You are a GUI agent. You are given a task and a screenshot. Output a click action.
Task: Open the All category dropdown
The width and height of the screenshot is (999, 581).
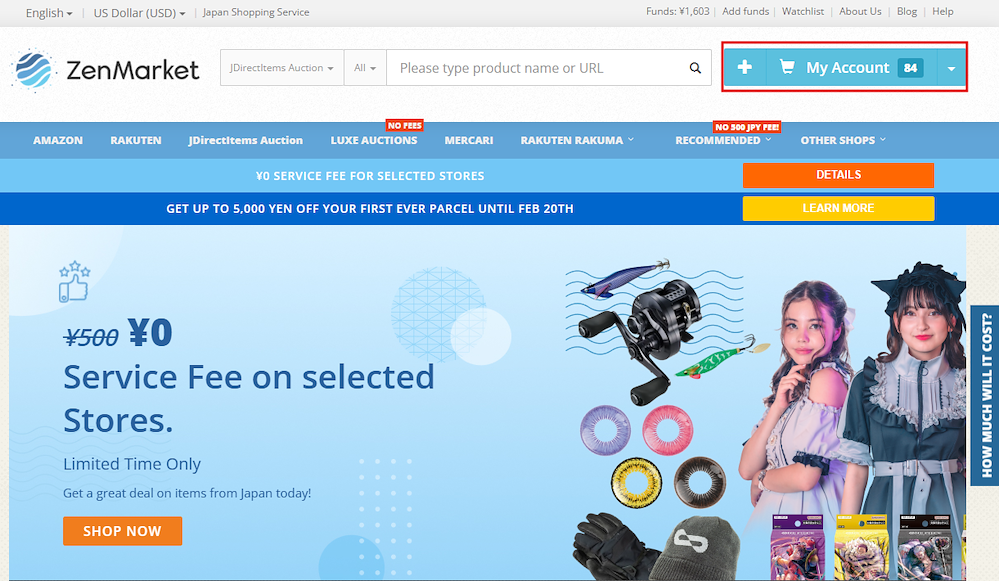365,68
